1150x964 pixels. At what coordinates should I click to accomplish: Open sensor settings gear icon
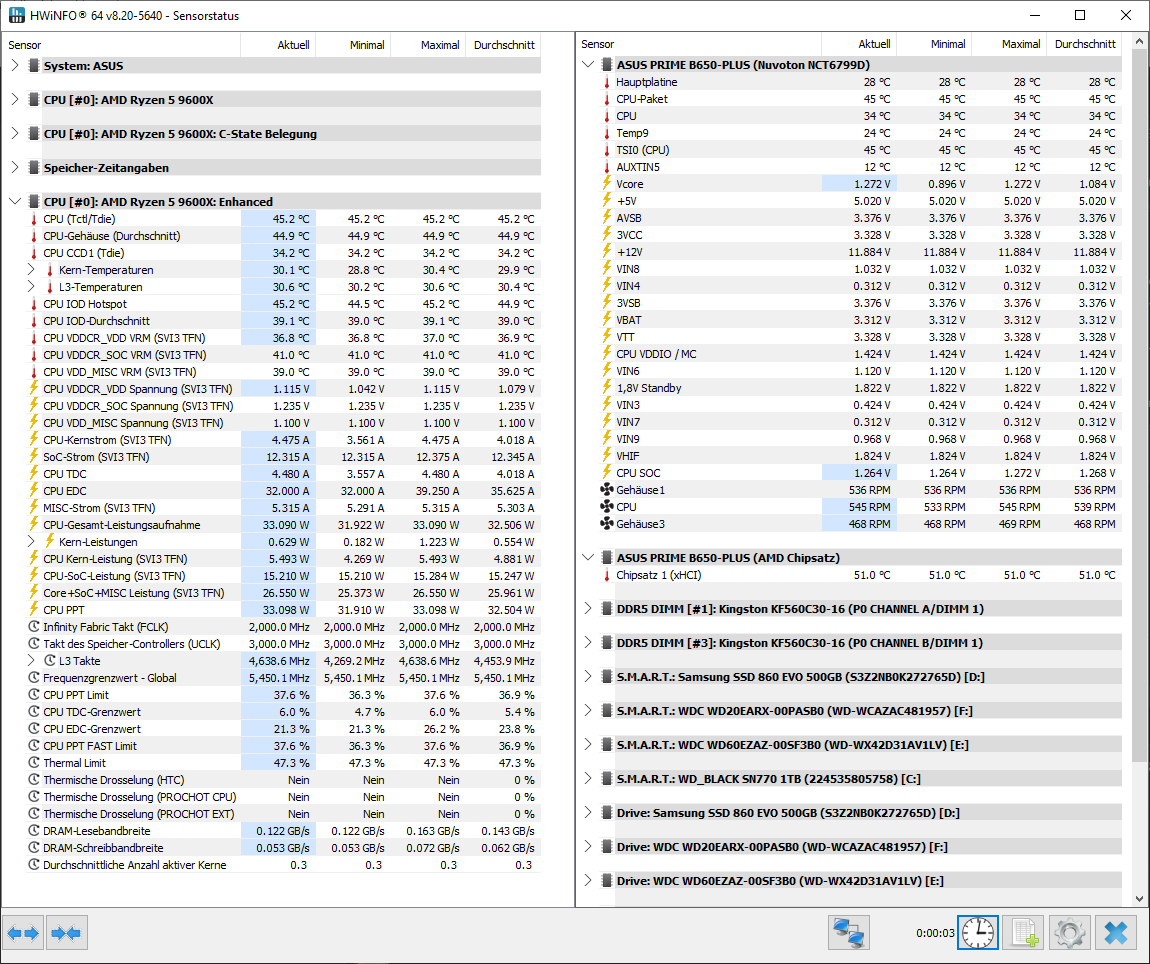pos(1069,933)
